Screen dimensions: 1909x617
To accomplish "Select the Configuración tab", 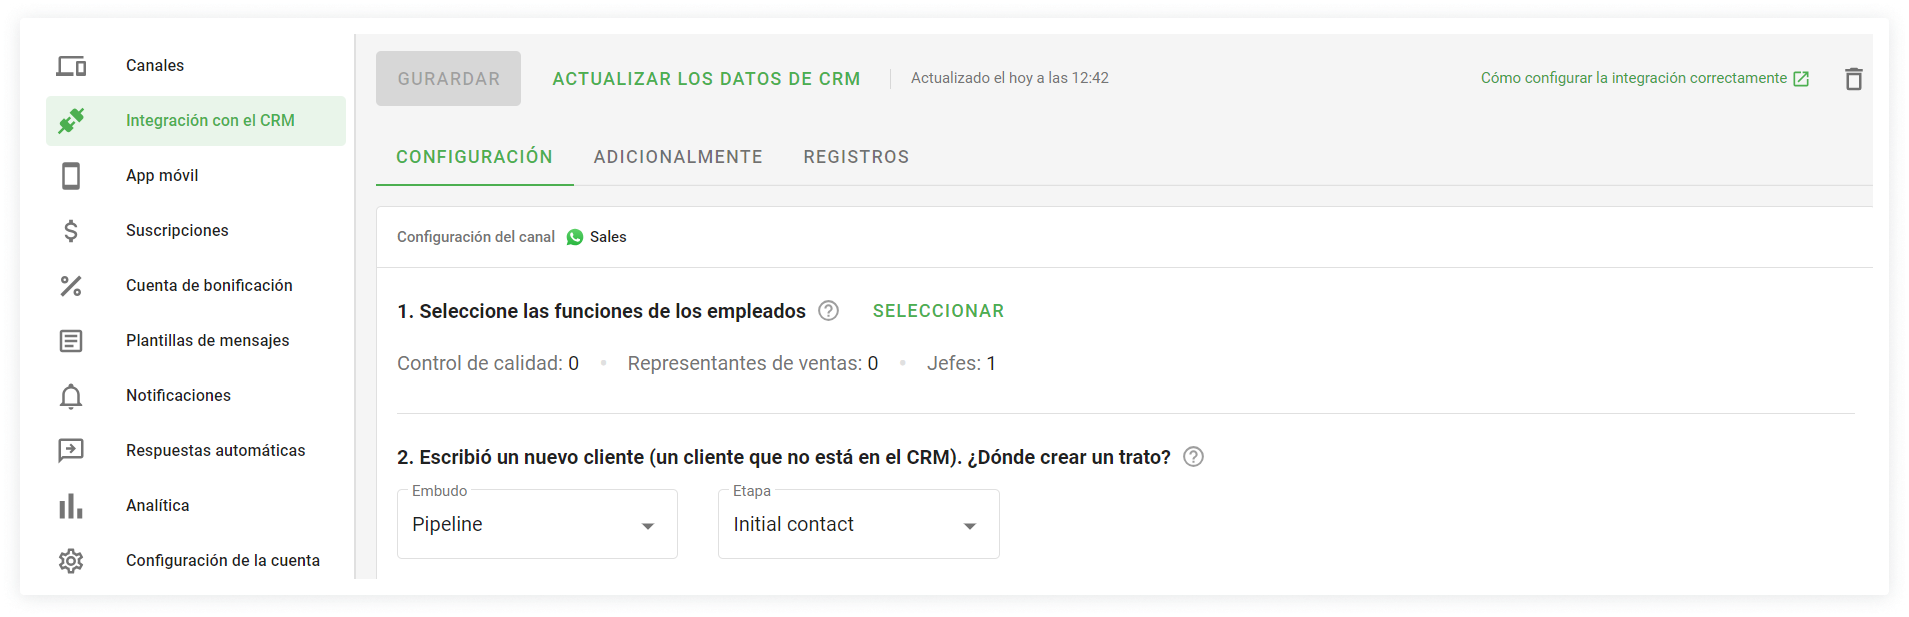I will click(474, 157).
